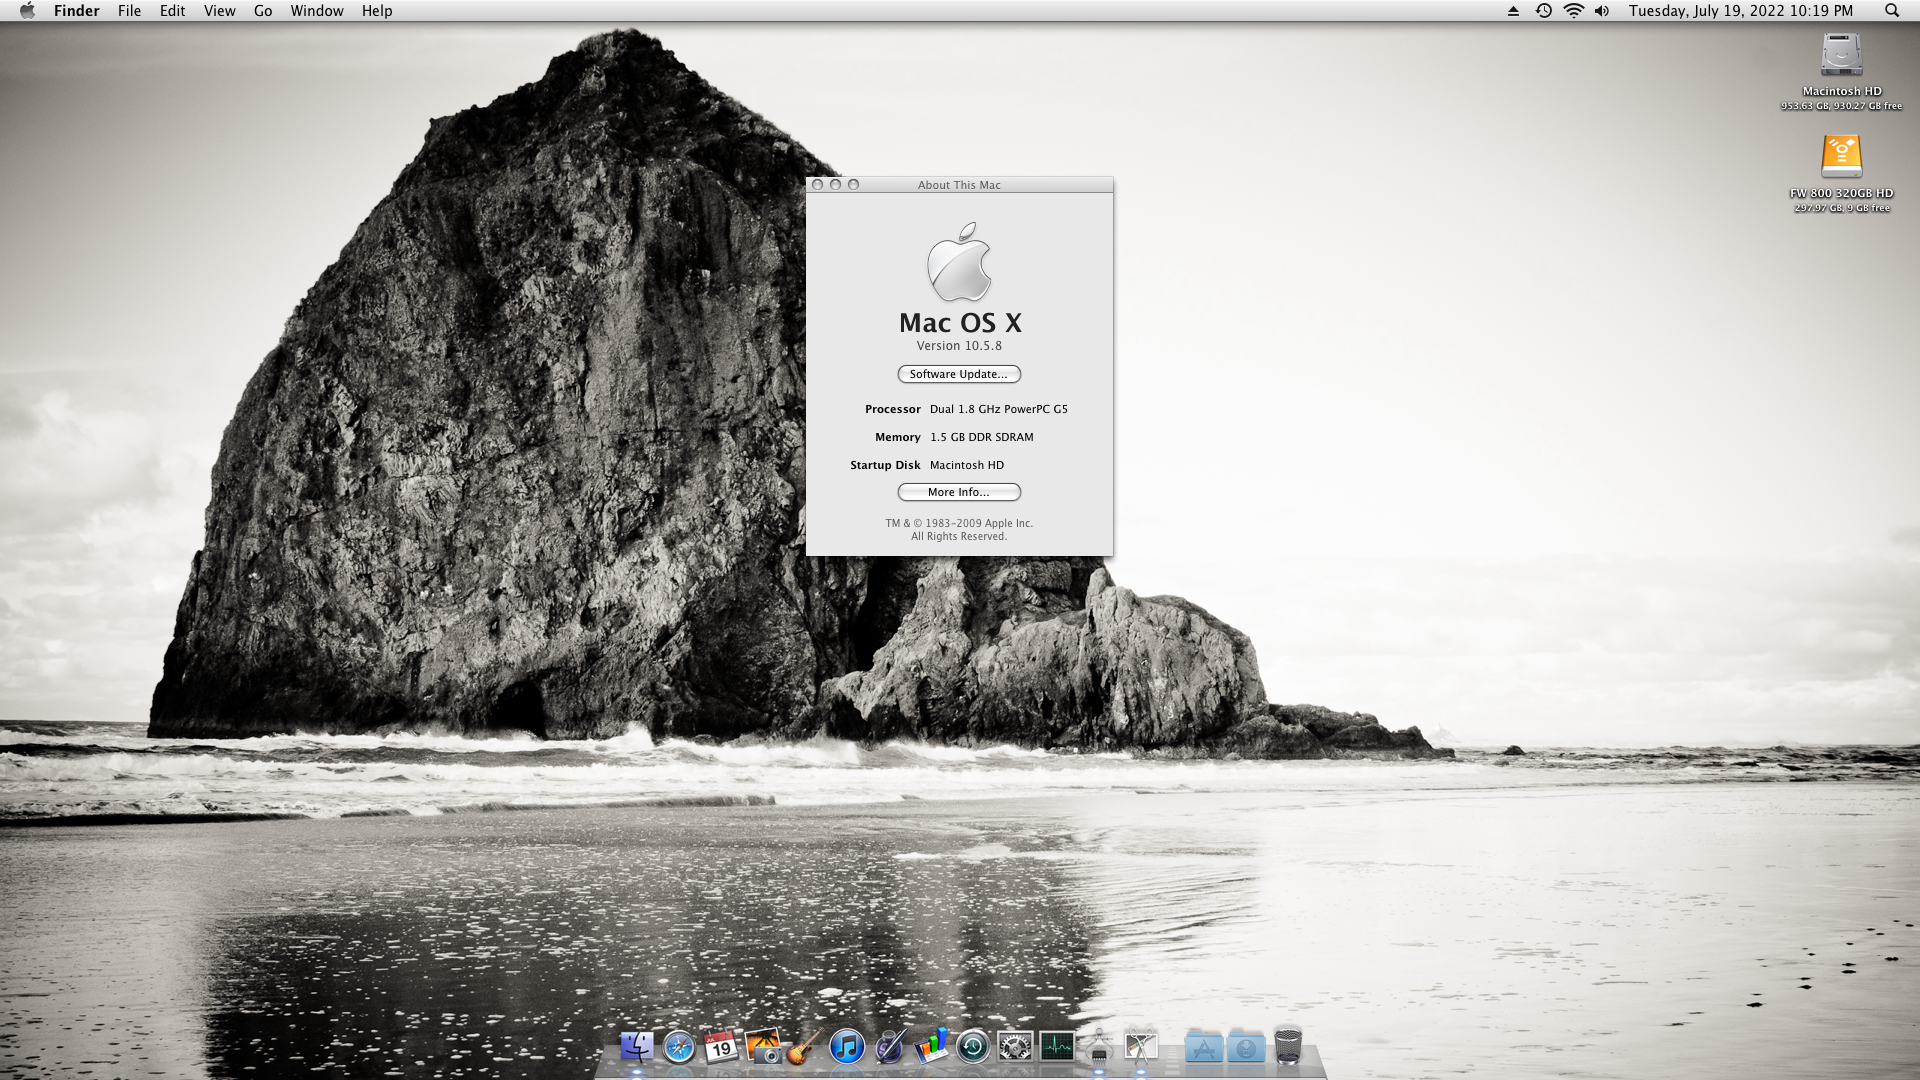
Task: Click the 'Dual 1.8 GHz PowerPC G5' text
Action: pyautogui.click(x=999, y=409)
